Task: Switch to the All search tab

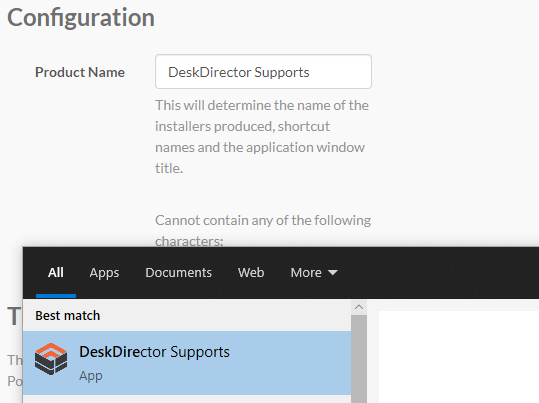Action: (x=56, y=273)
